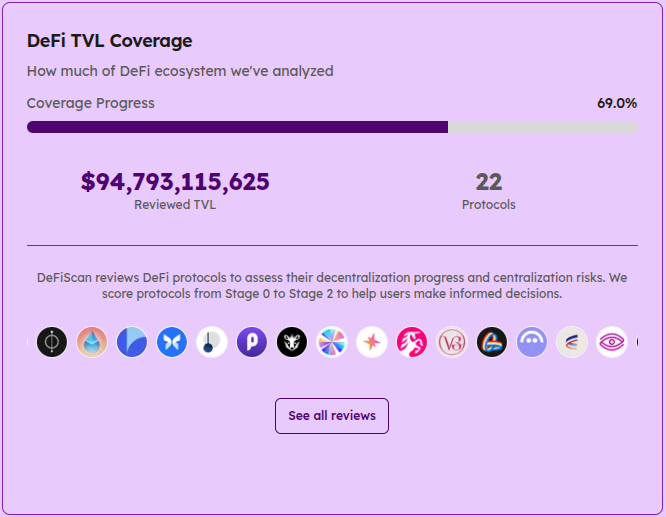Viewport: 666px width, 517px height.
Task: Click the beige logo with colored swoosh lines
Action: click(572, 342)
